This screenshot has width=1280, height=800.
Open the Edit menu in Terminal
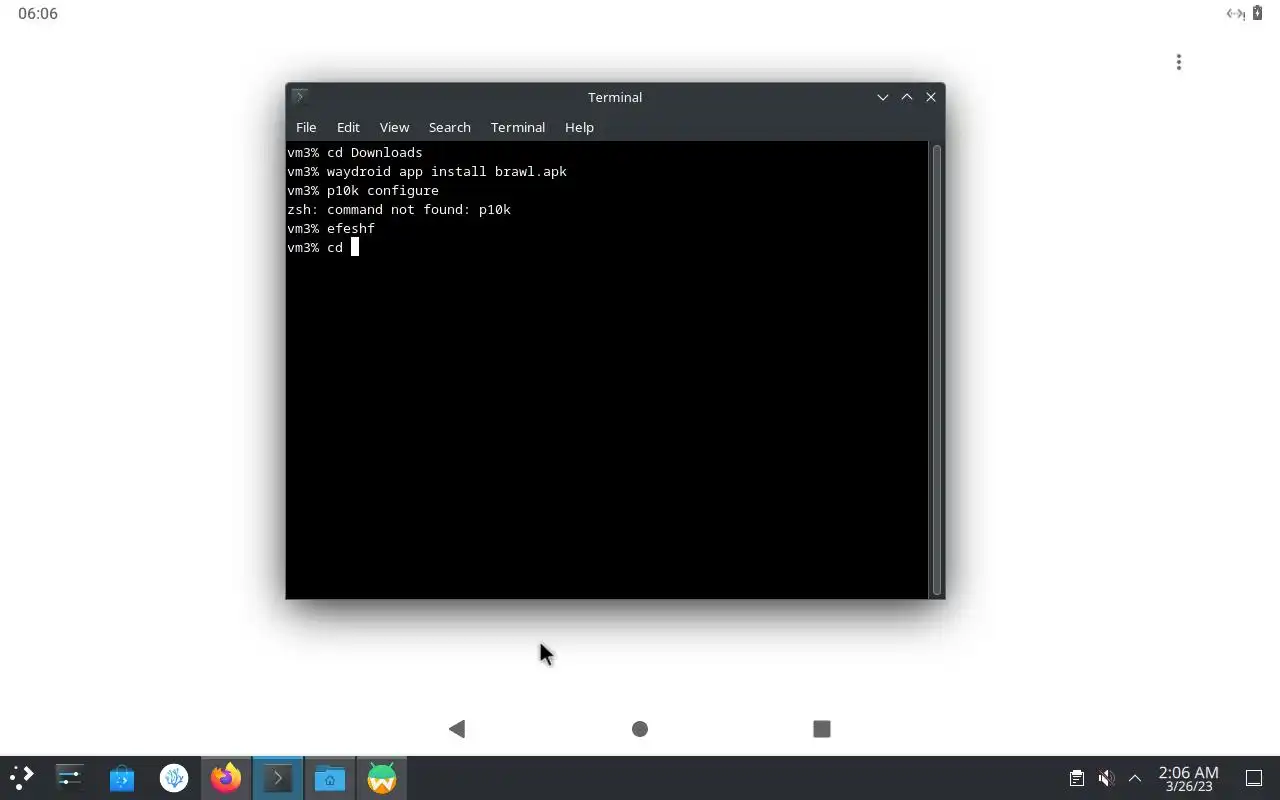348,127
